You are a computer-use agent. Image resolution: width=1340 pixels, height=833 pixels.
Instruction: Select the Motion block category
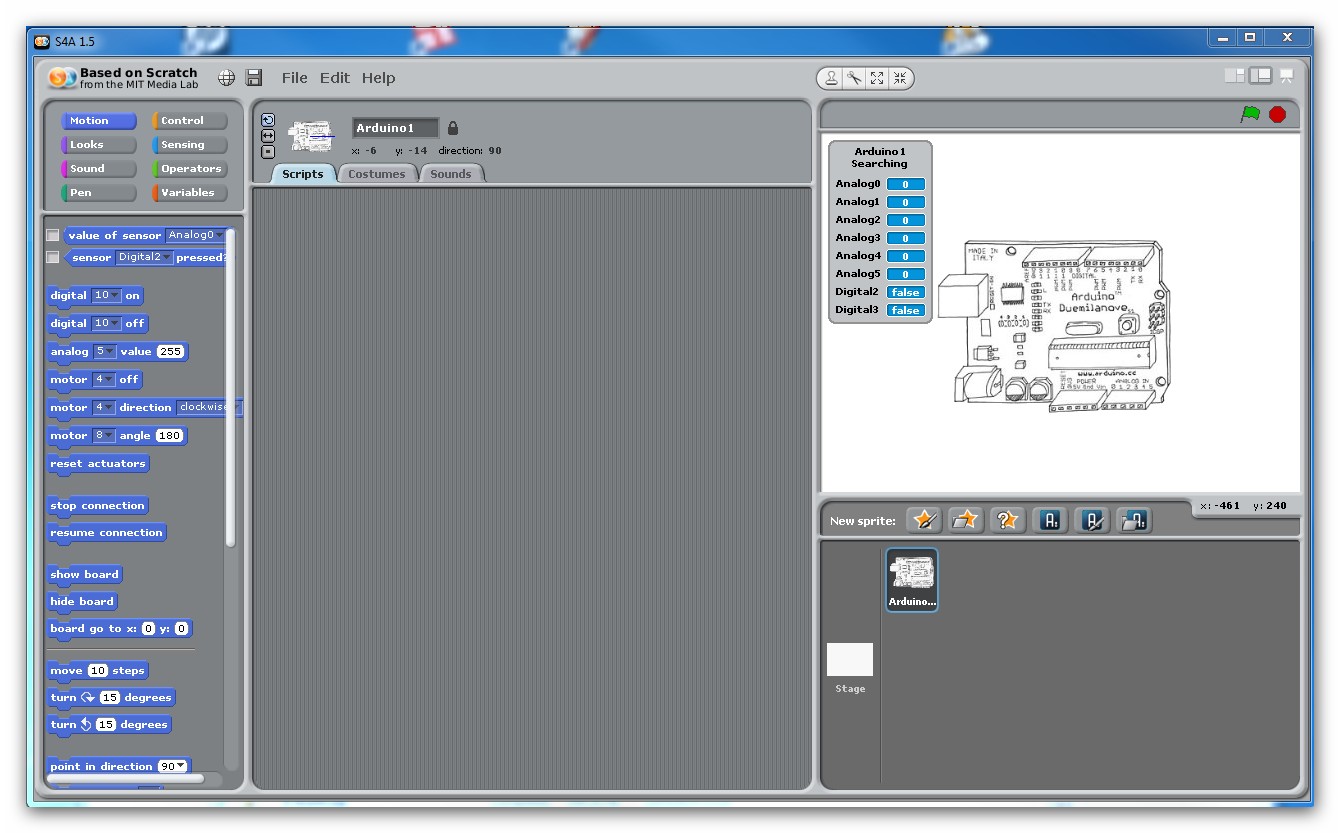(98, 121)
